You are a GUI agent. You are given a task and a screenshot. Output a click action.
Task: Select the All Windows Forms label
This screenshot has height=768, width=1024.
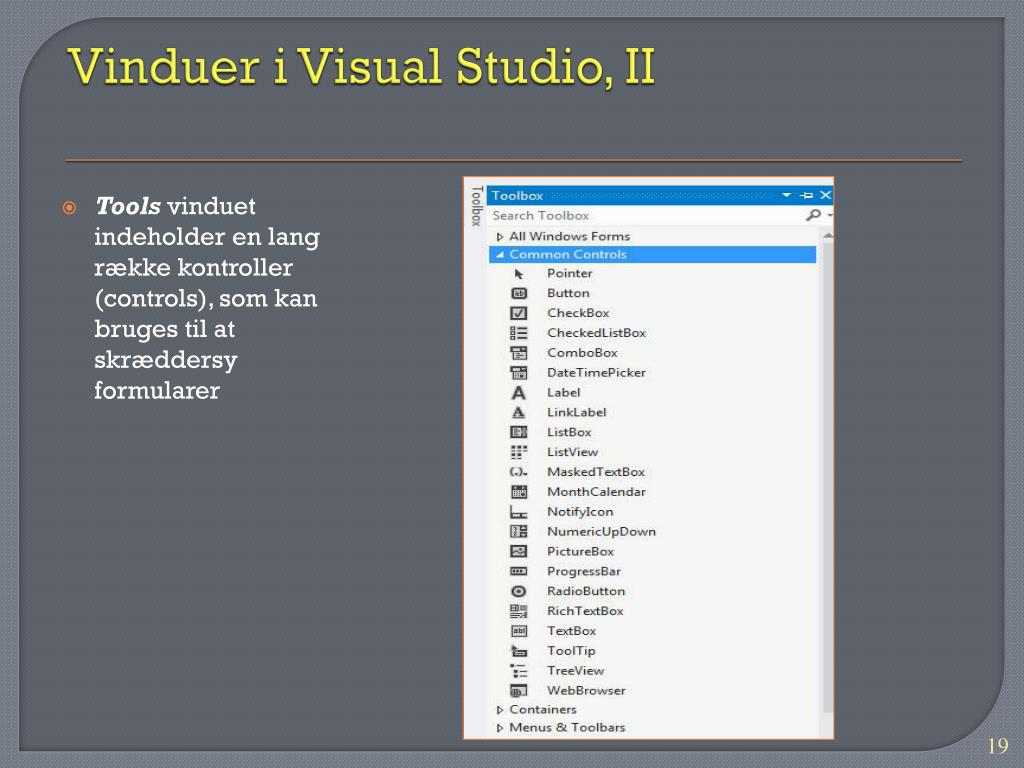tap(569, 236)
